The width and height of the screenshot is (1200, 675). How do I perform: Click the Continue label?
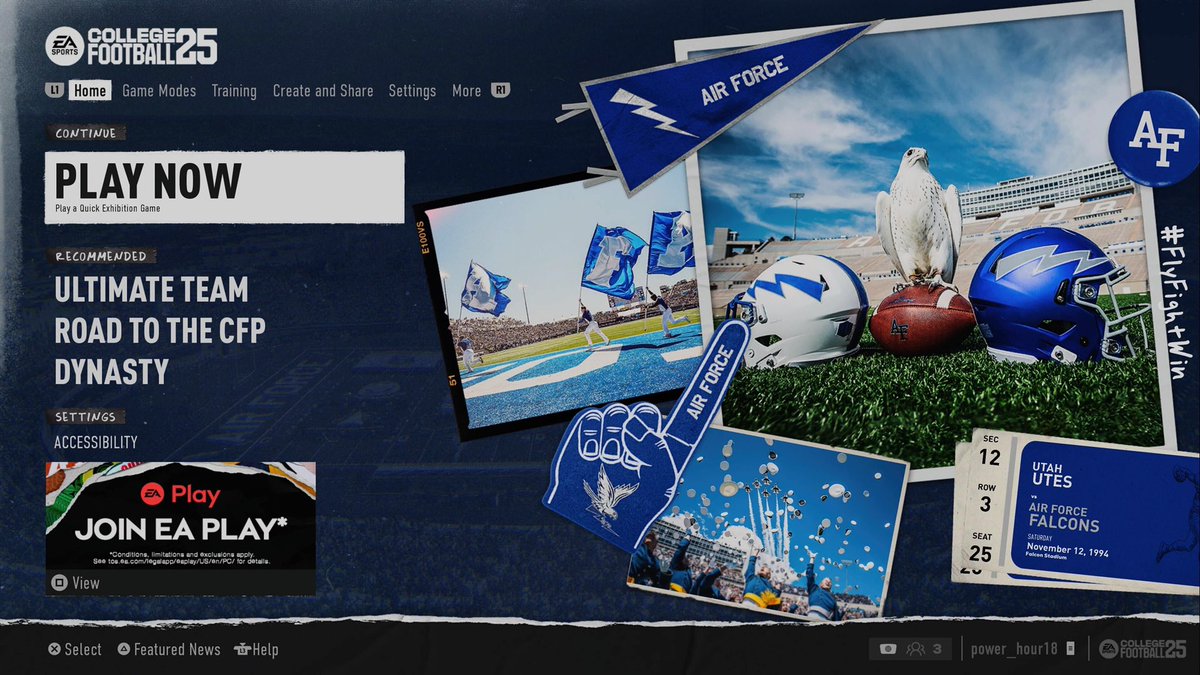[x=86, y=133]
